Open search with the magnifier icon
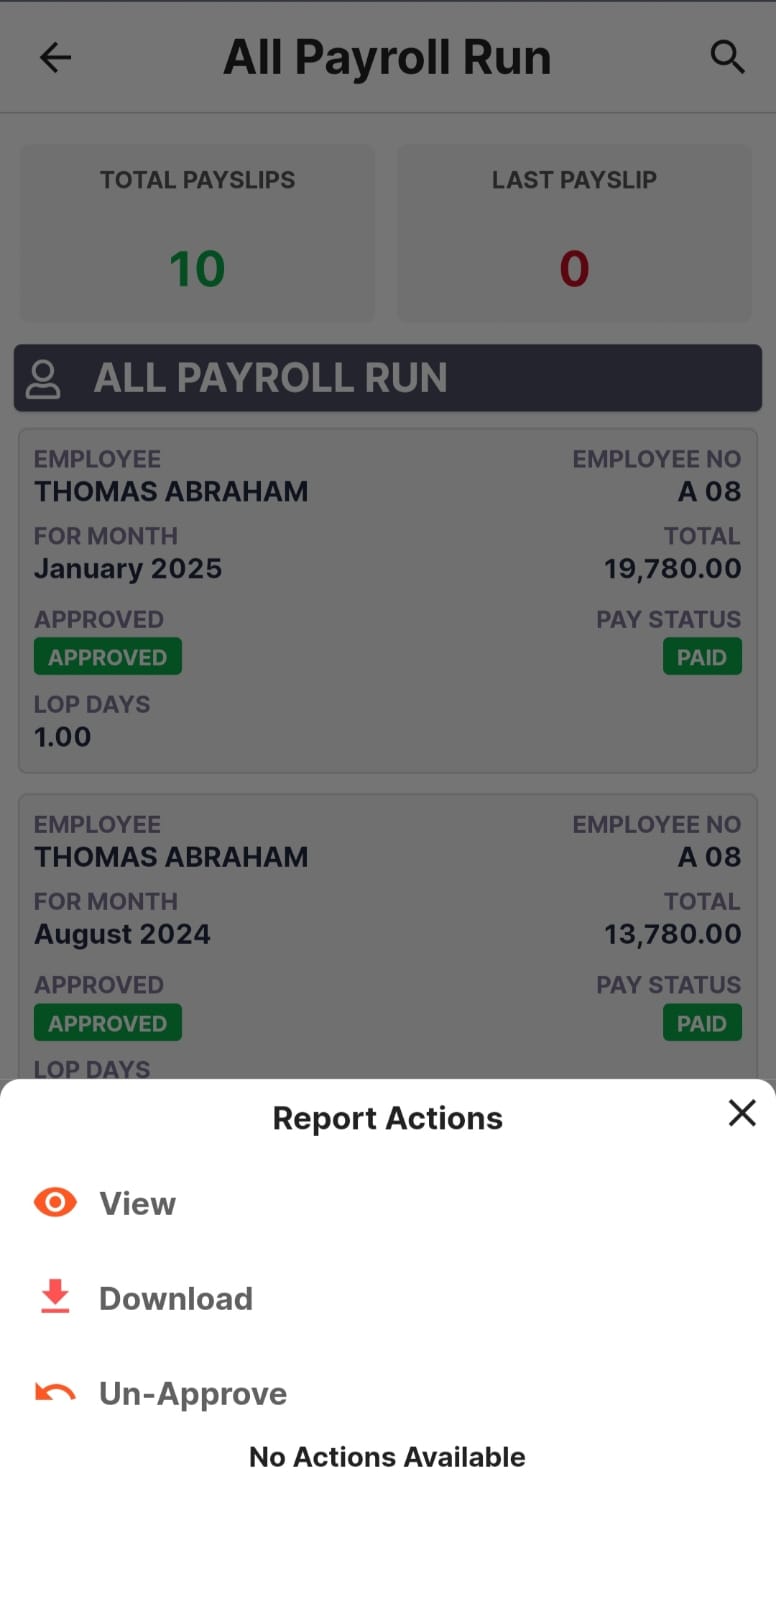Screen dimensions: 776x1600 (727, 57)
